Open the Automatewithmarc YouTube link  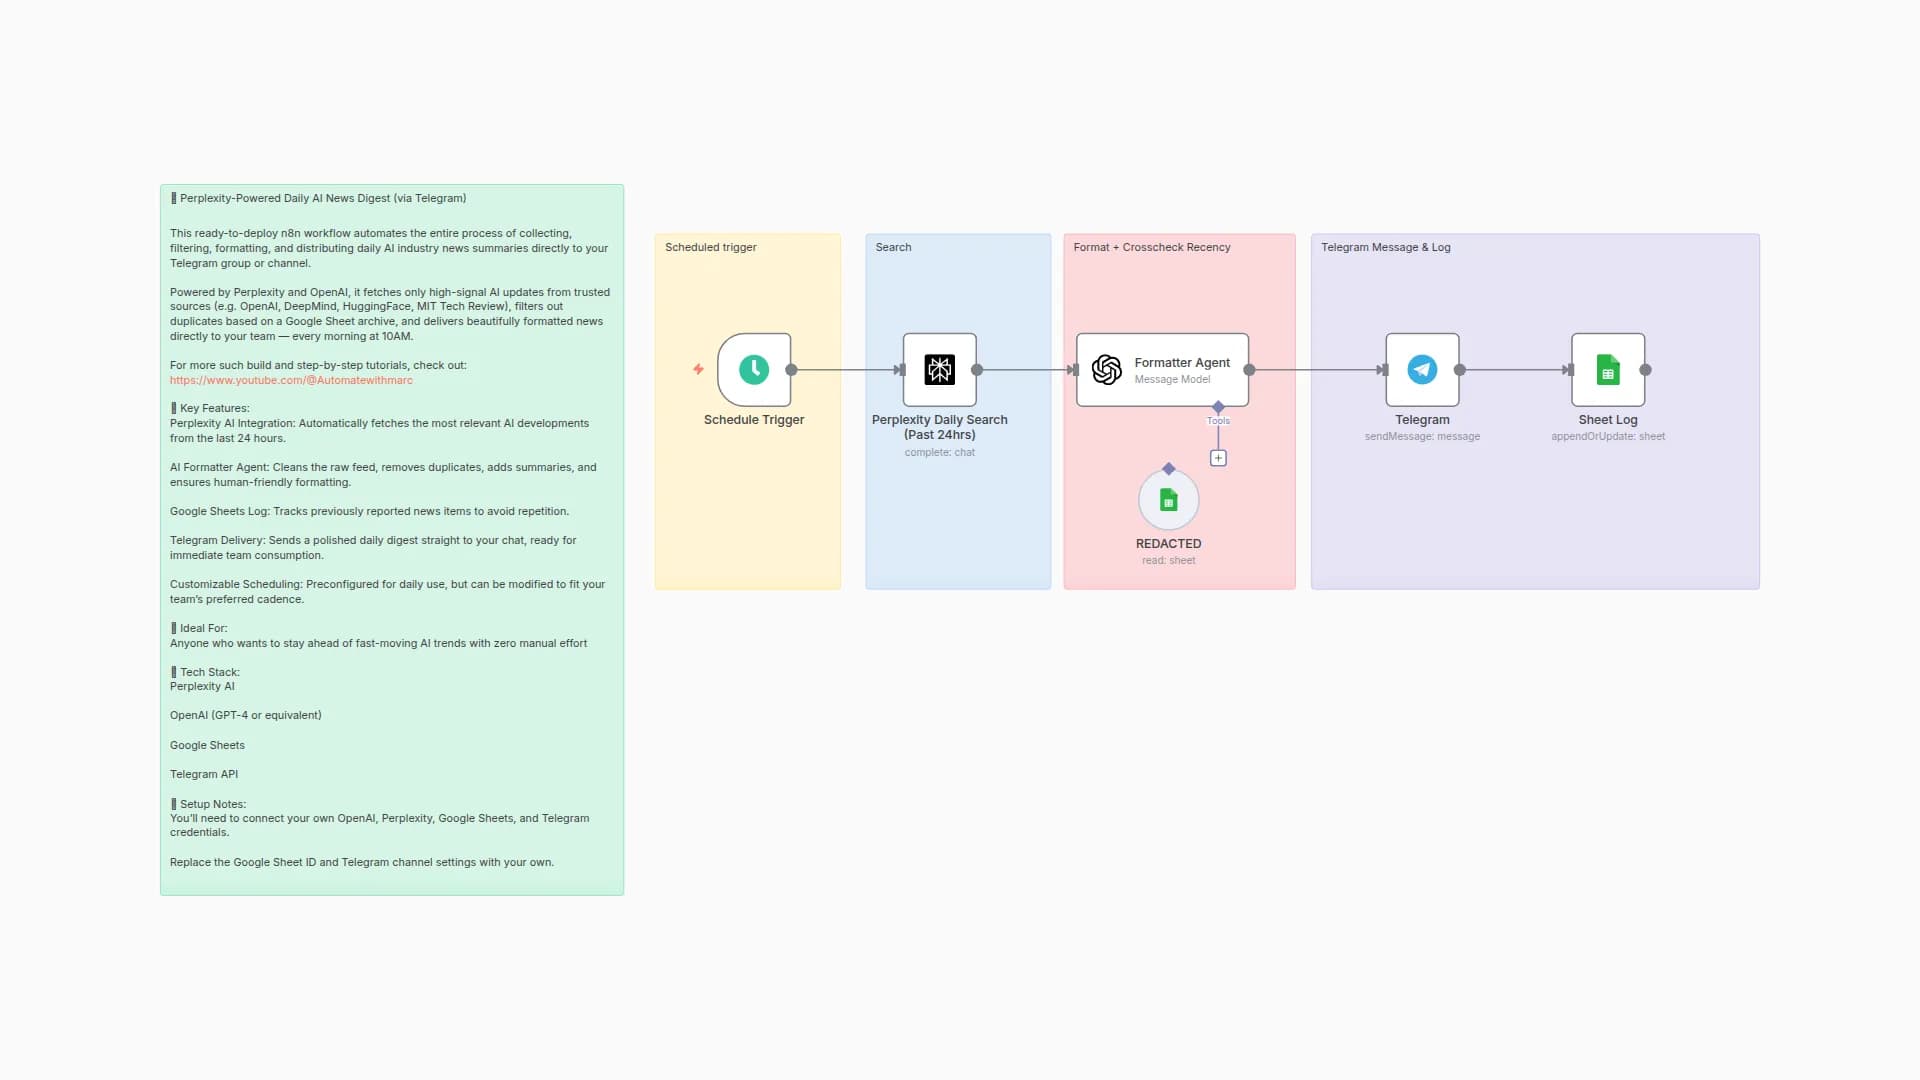point(291,380)
